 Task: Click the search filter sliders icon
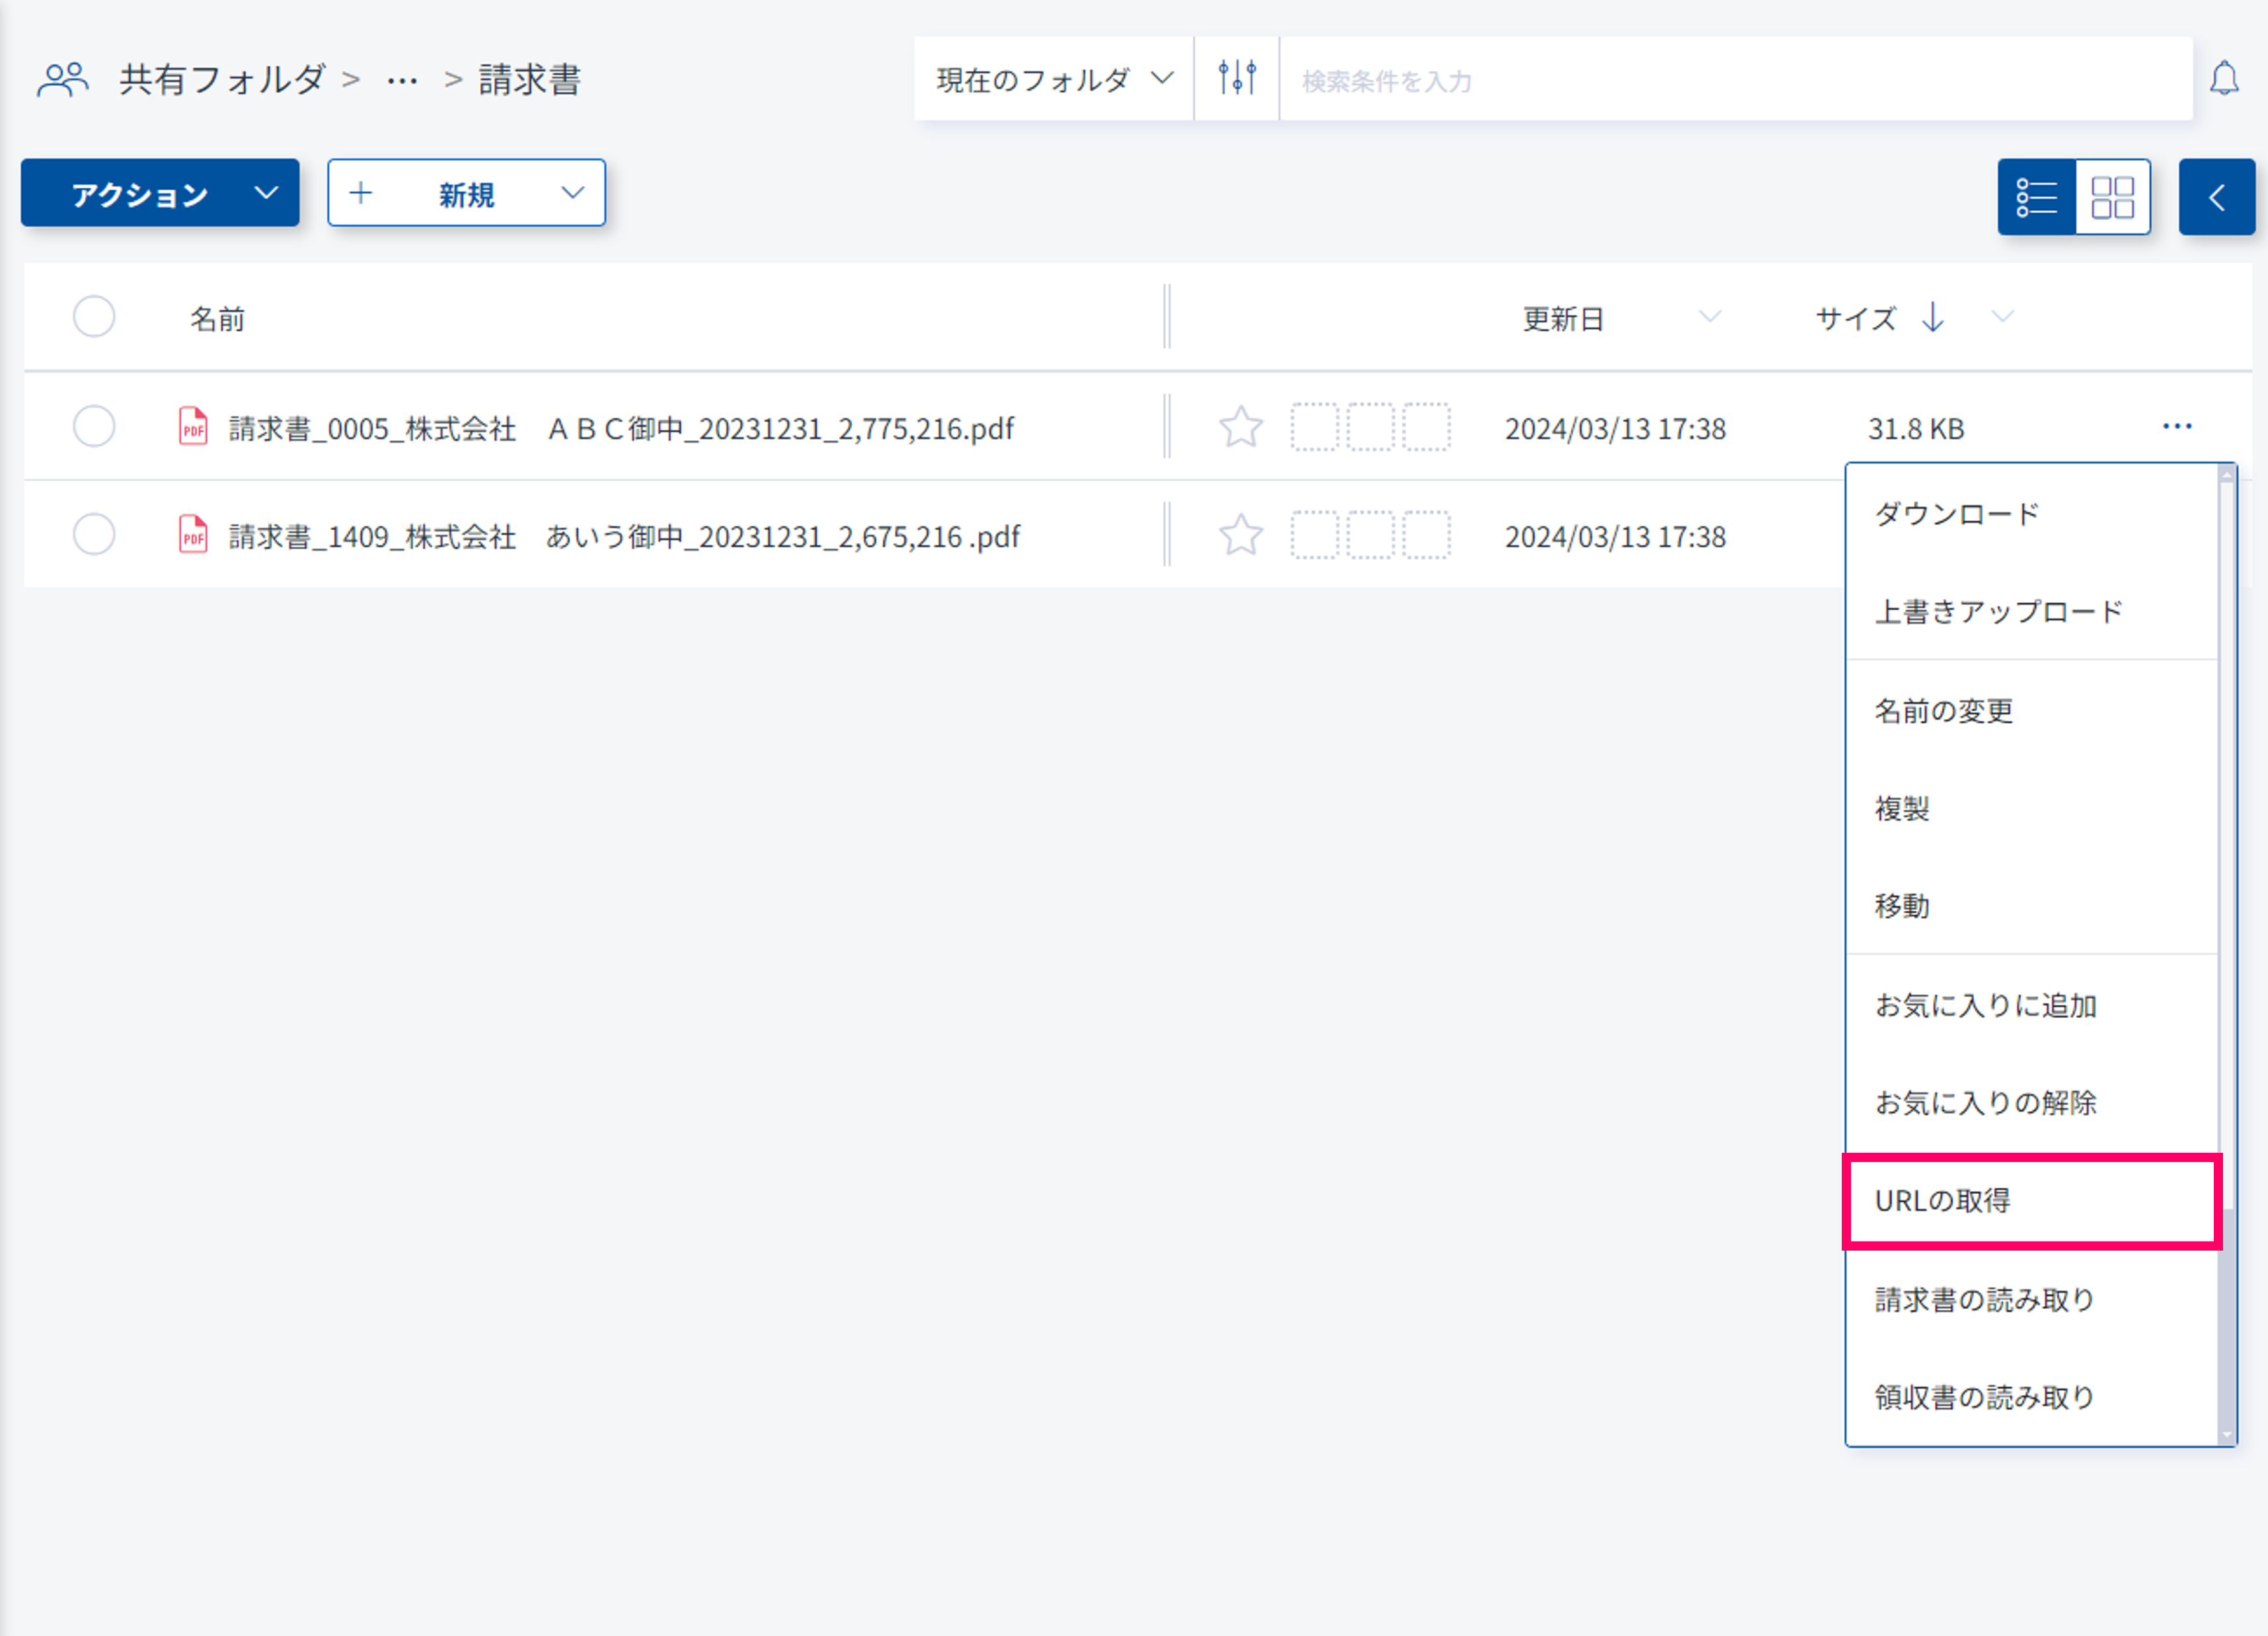[1236, 78]
